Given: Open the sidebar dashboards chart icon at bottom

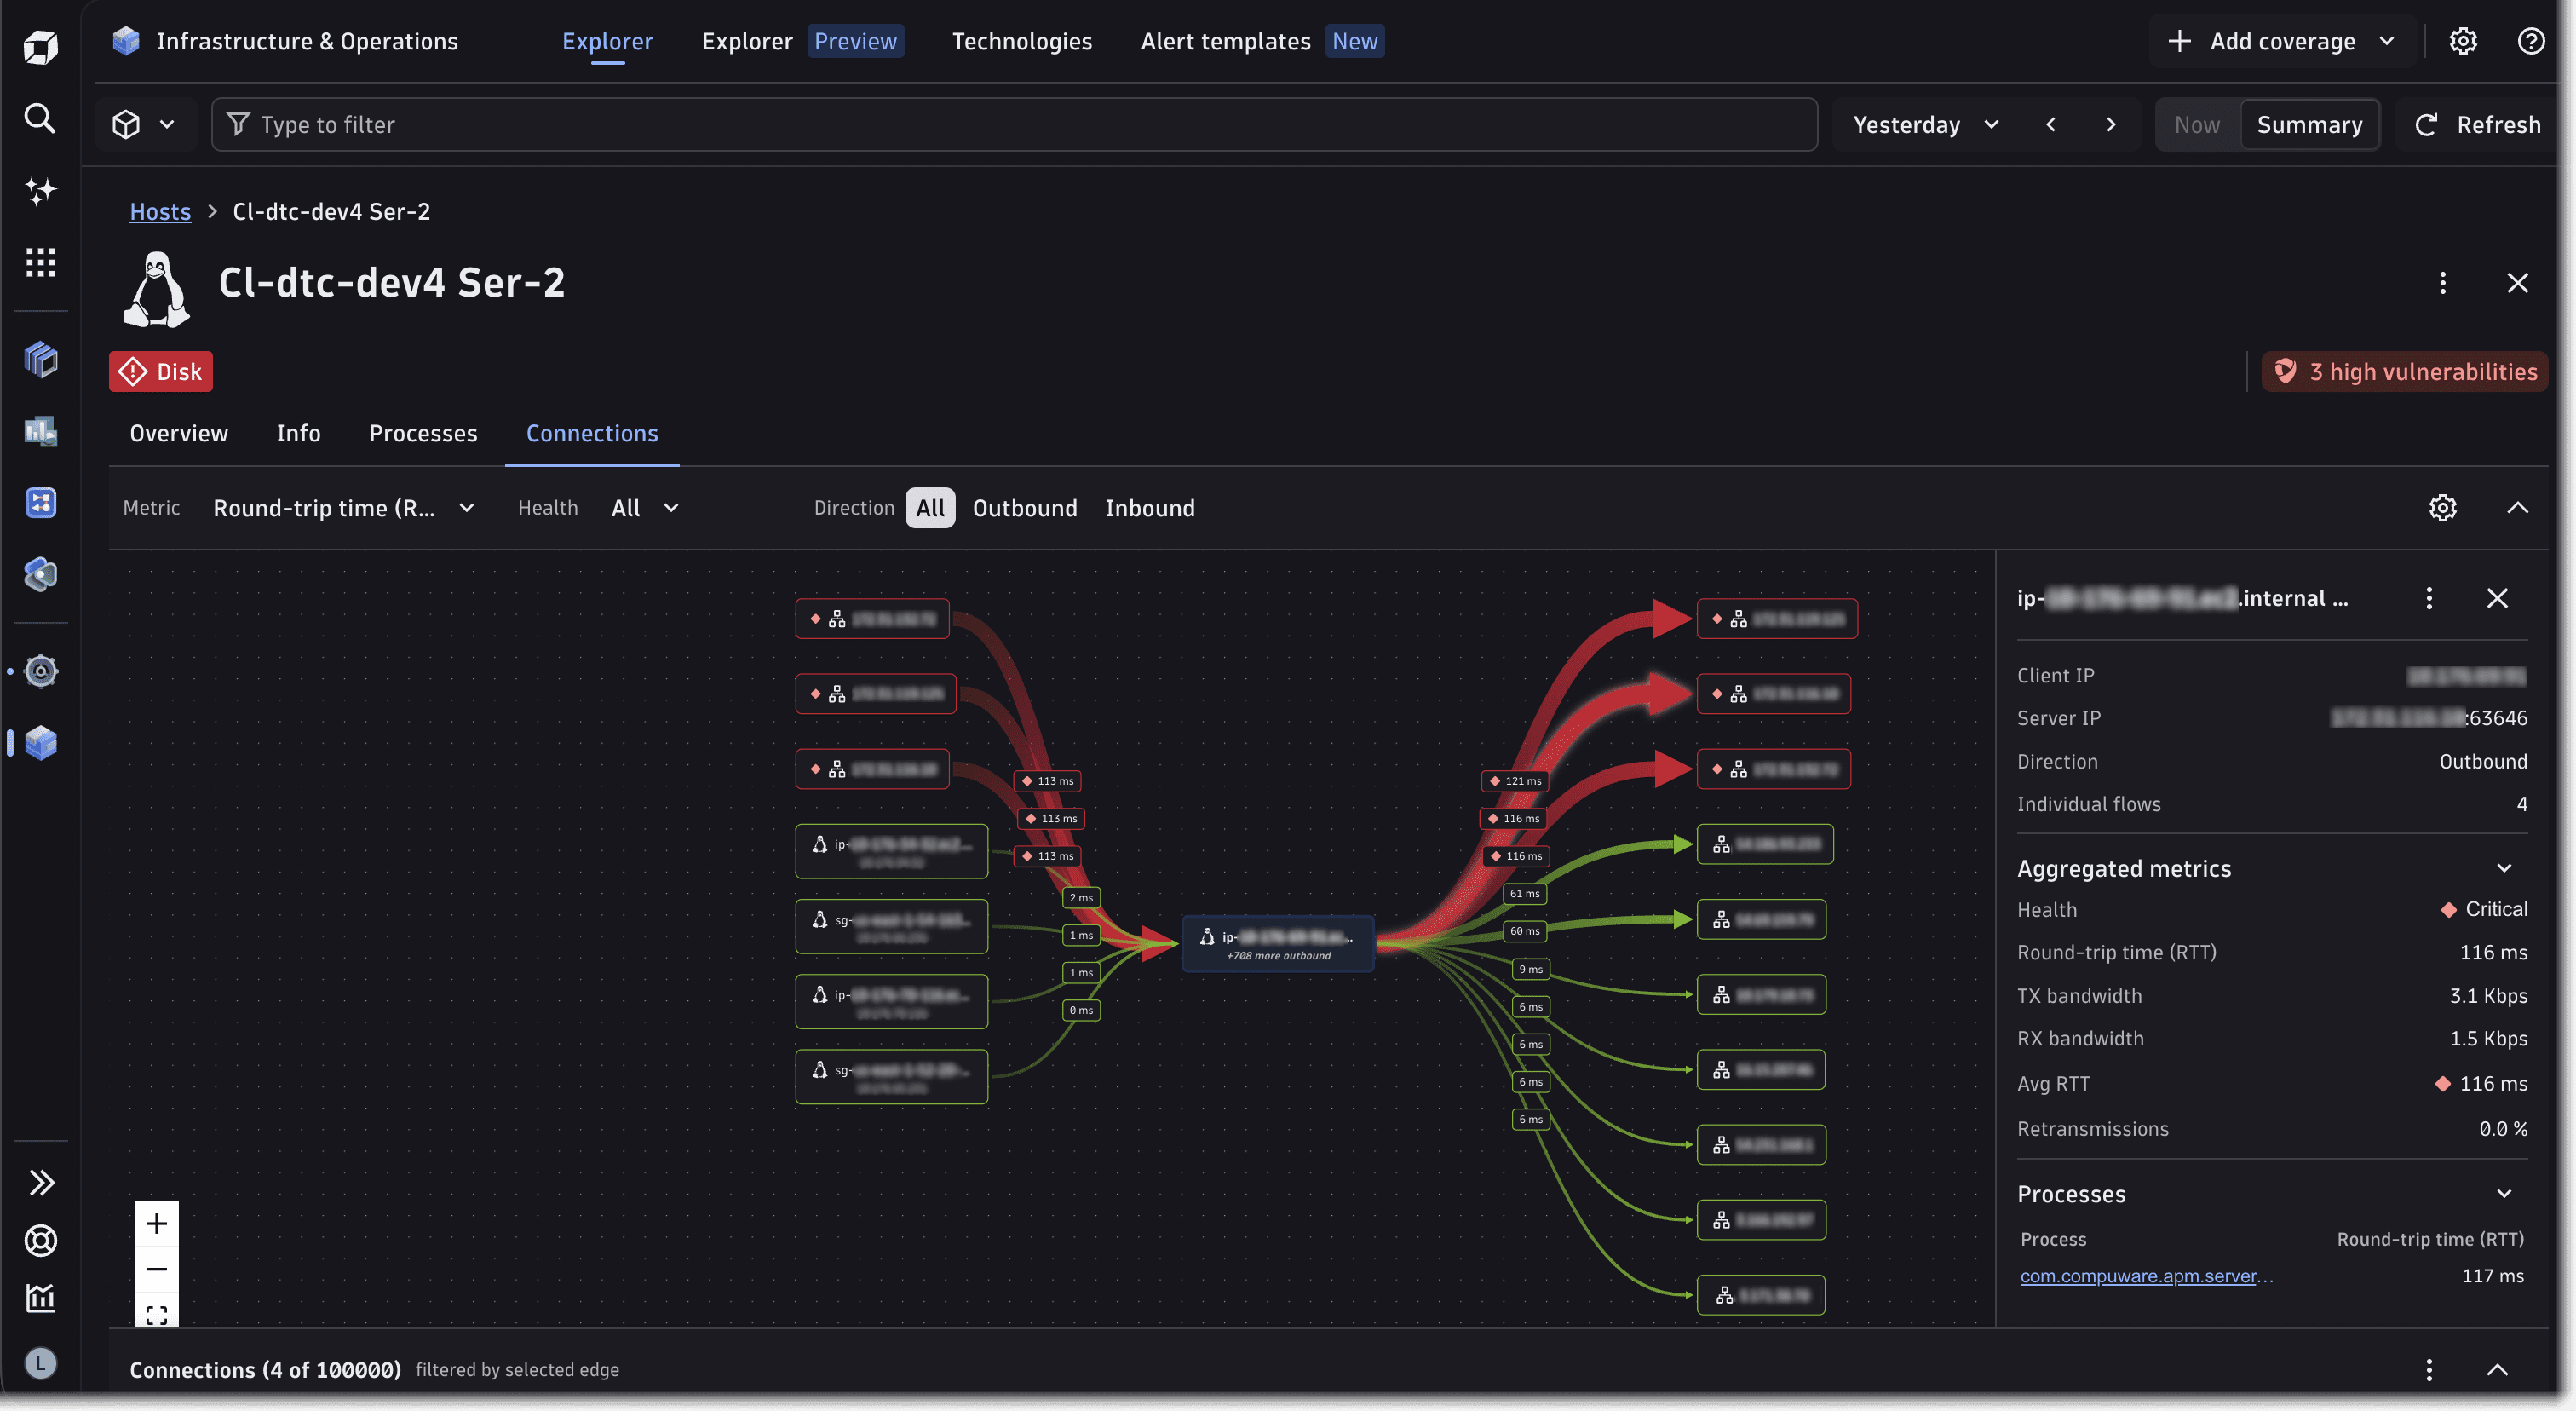Looking at the screenshot, I should point(40,1299).
